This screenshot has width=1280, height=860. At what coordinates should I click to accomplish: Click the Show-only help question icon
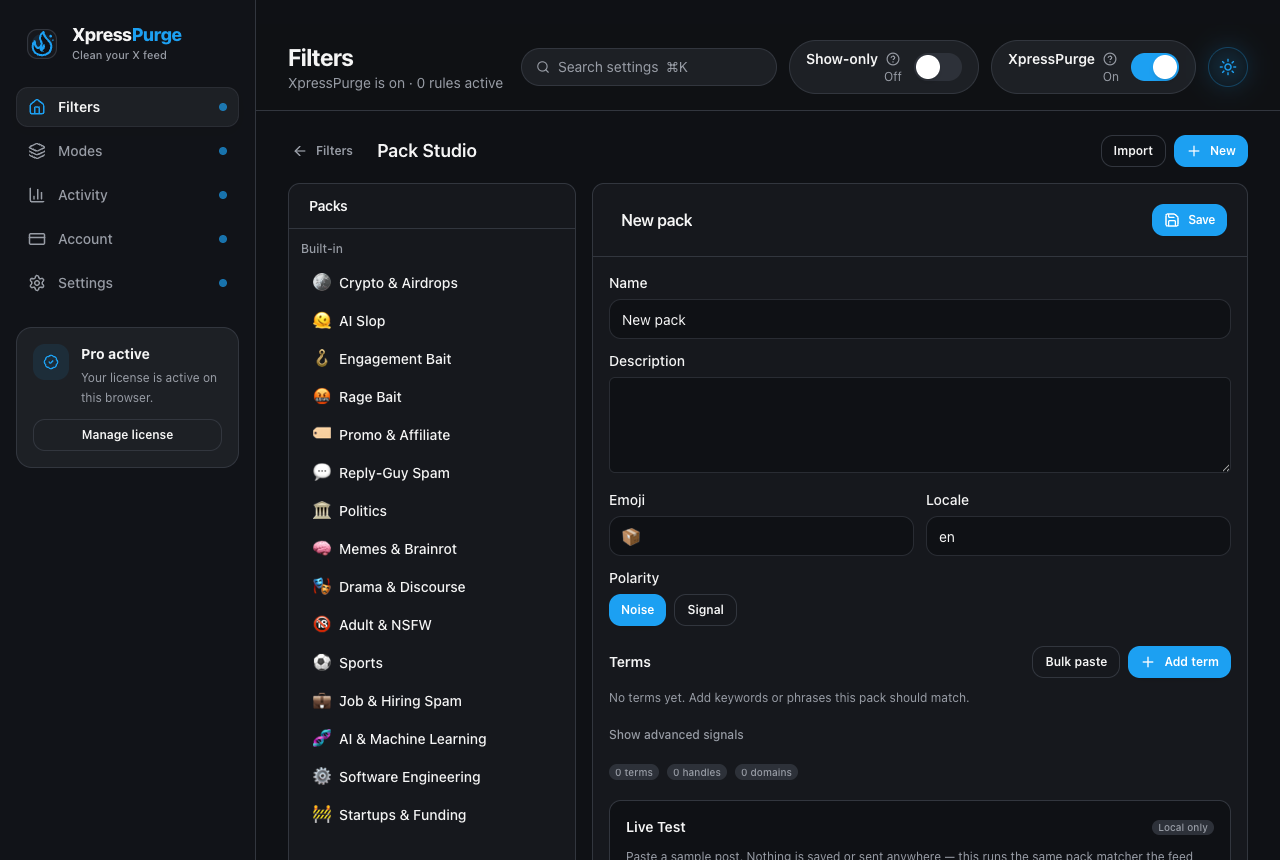(893, 59)
